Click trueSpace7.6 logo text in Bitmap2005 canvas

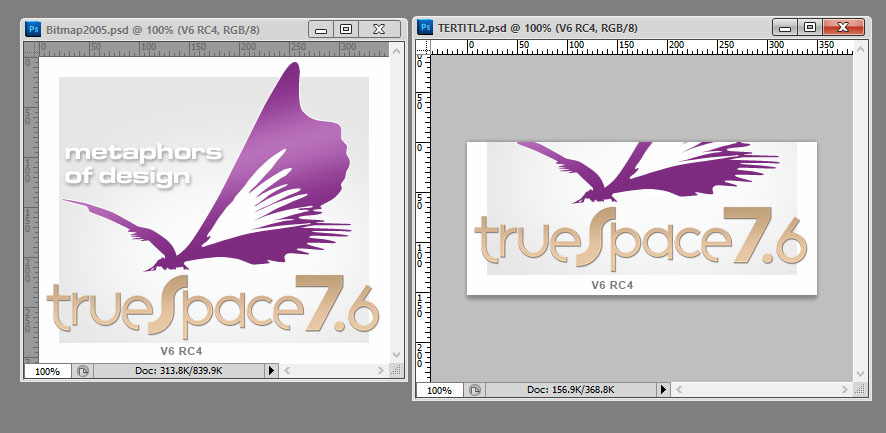click(212, 305)
